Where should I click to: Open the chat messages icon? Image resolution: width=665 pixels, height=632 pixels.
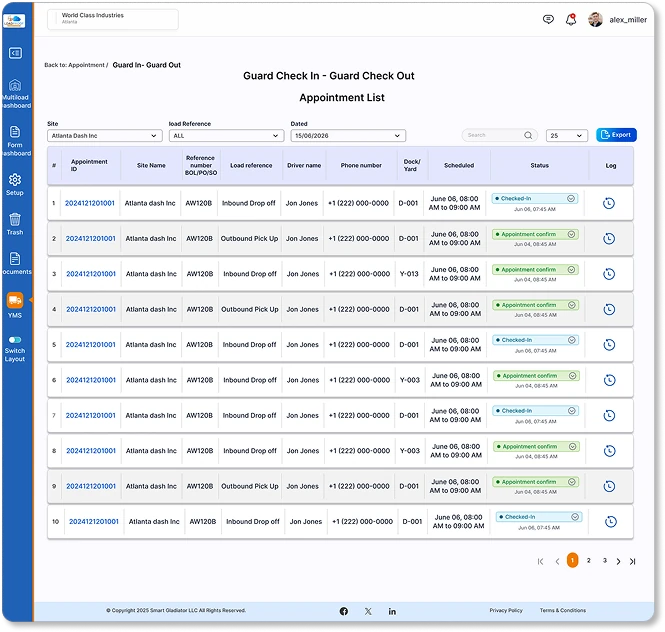point(548,20)
